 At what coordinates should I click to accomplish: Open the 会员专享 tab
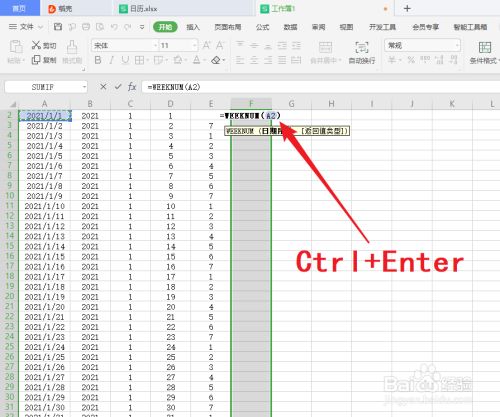click(x=425, y=27)
